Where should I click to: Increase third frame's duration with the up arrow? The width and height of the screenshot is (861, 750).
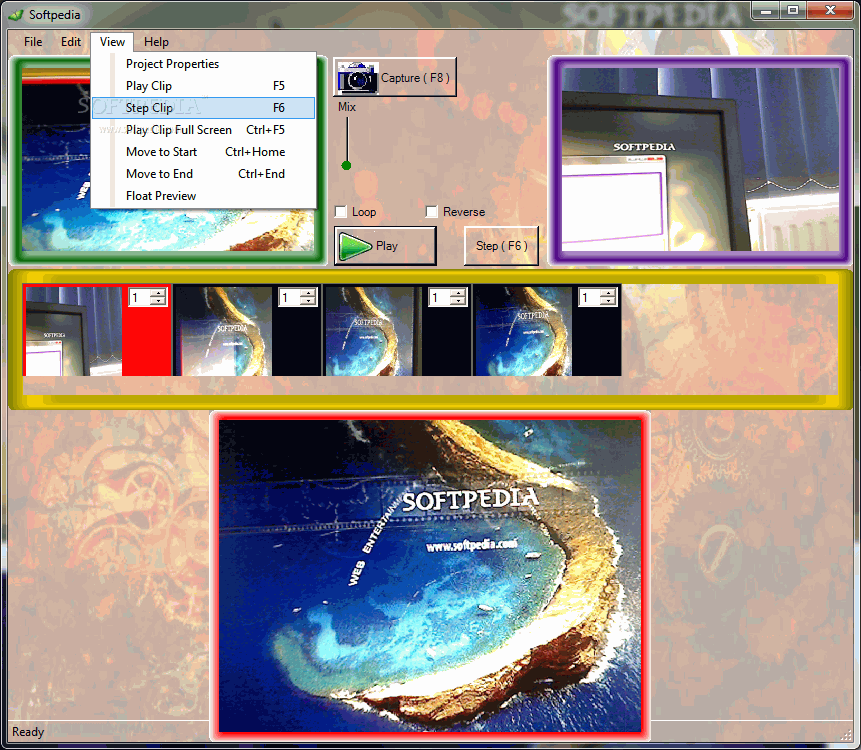458,293
